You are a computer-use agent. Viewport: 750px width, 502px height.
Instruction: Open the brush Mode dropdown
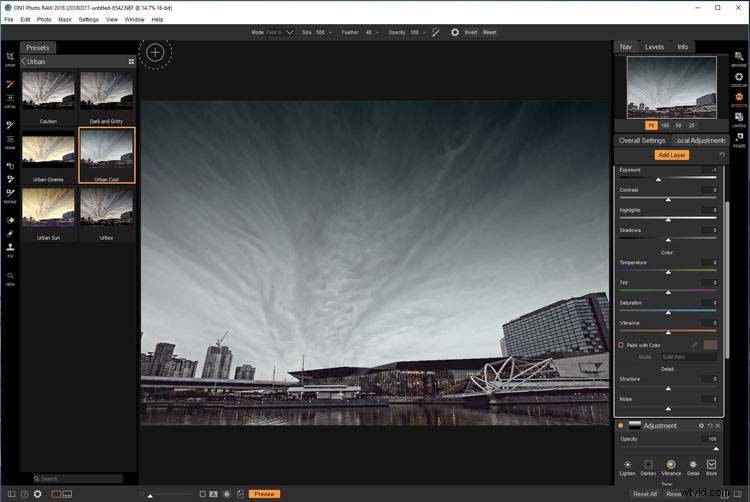pos(280,32)
